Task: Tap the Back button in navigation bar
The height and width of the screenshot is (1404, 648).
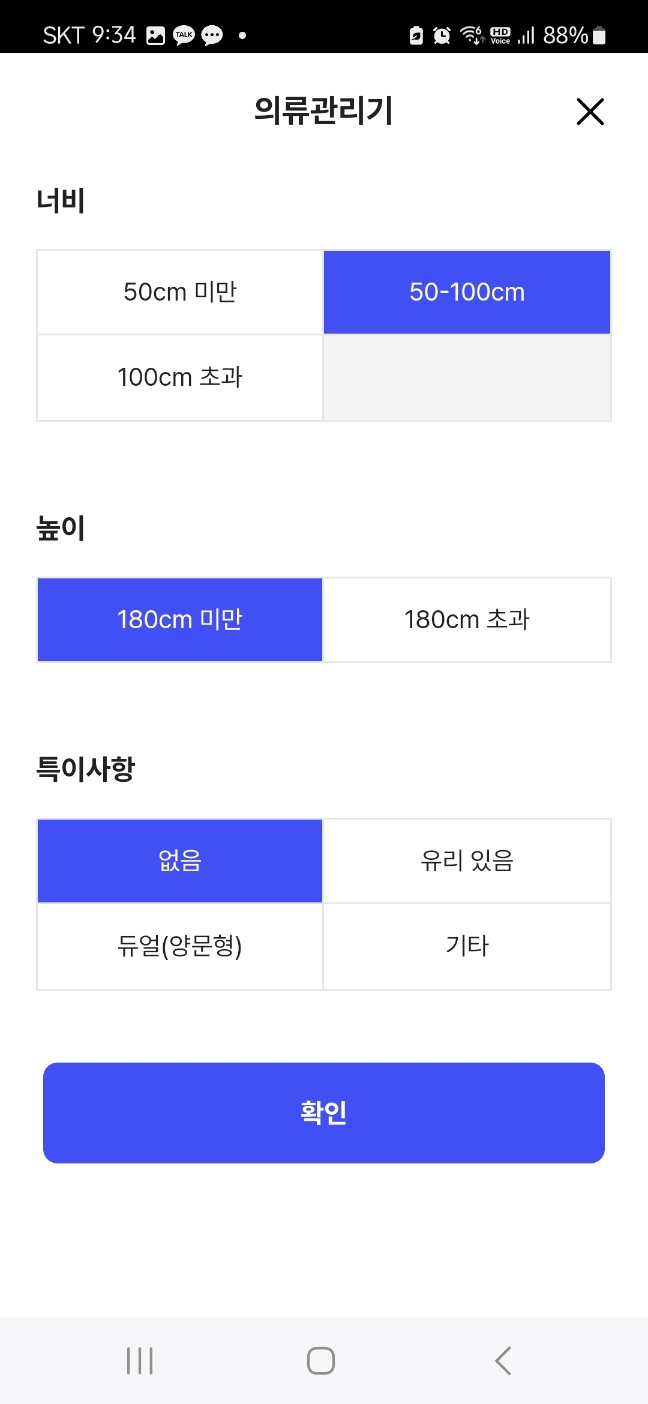Action: point(503,1360)
